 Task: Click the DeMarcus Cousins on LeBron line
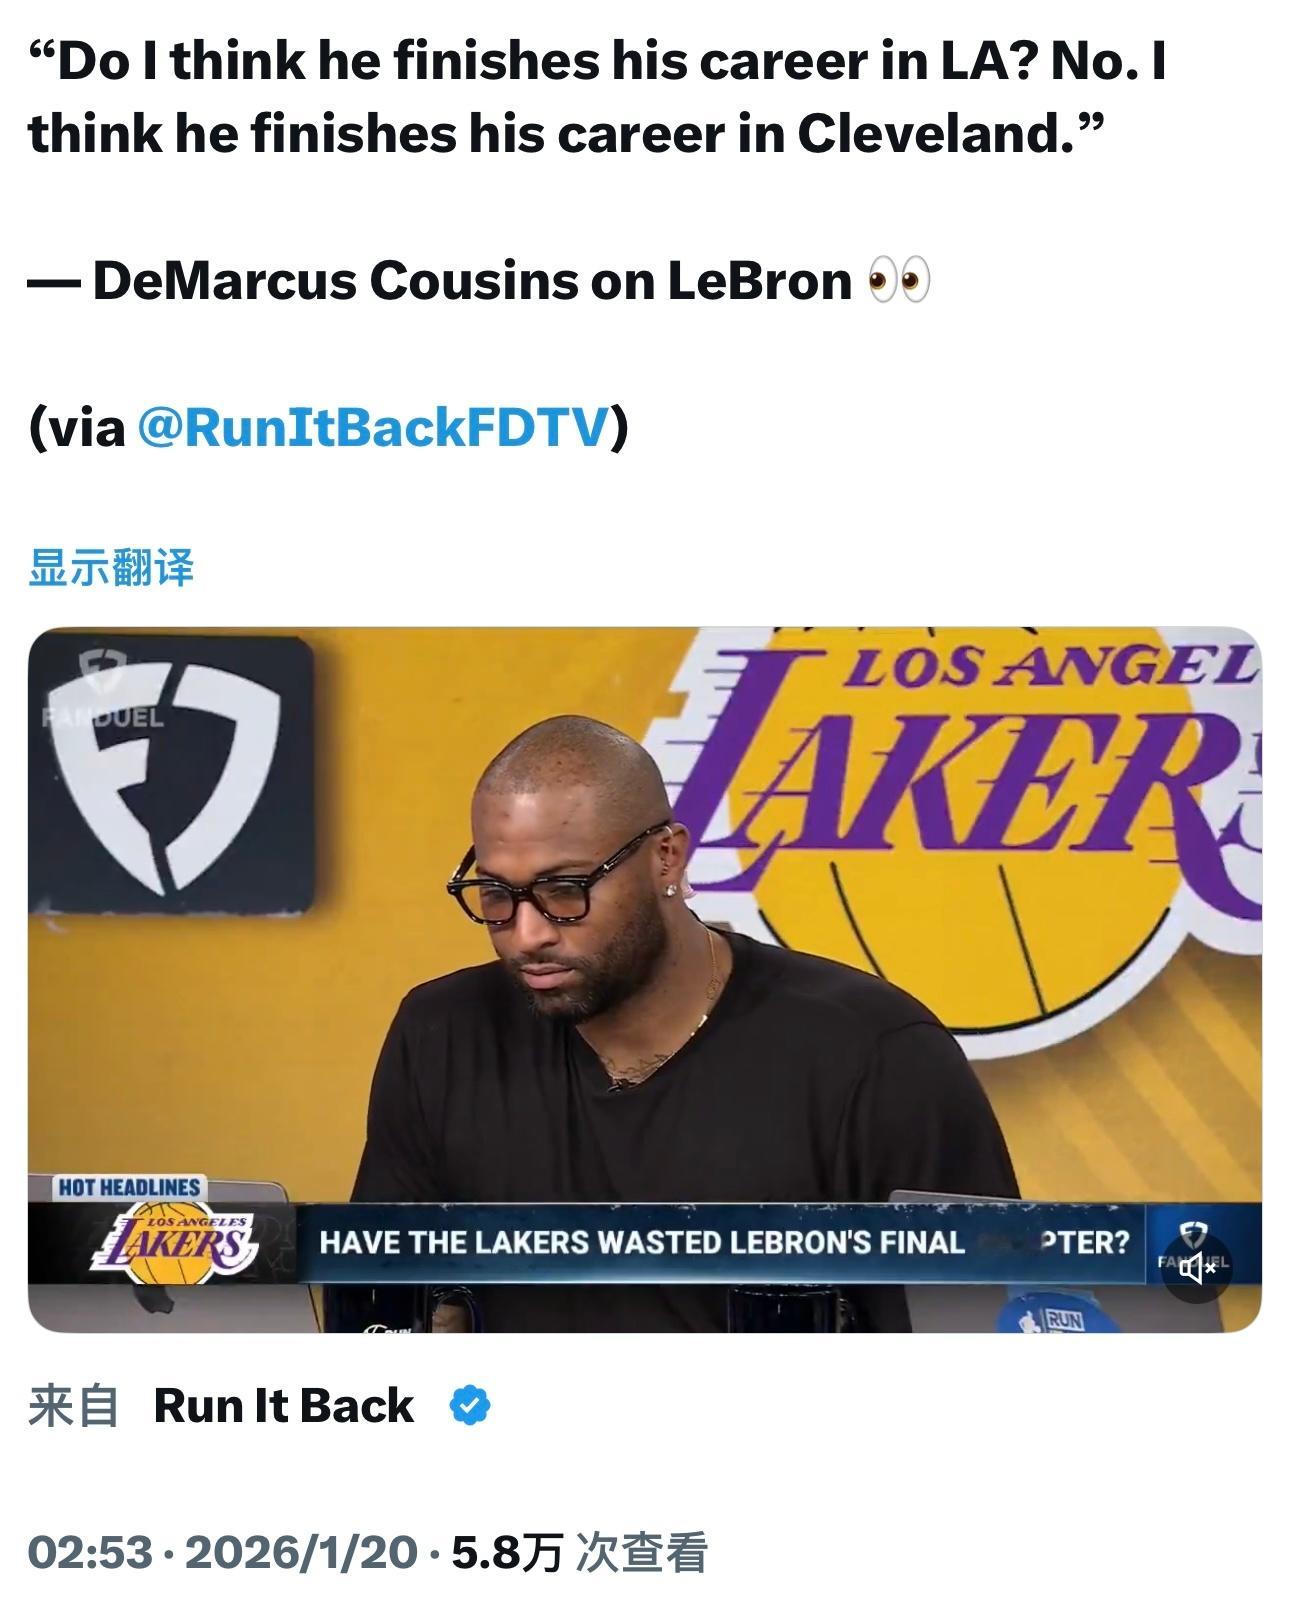point(472,281)
